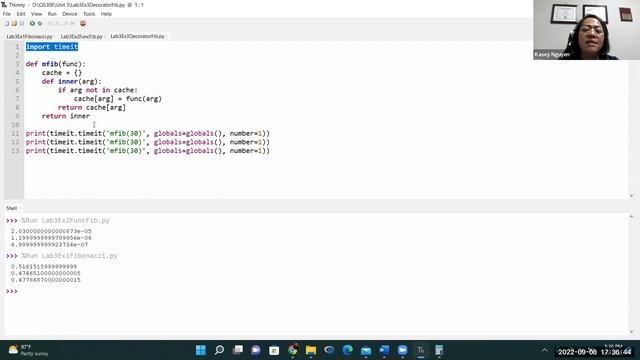Click the print statement on line 12
640x360 pixels.
tap(148, 142)
